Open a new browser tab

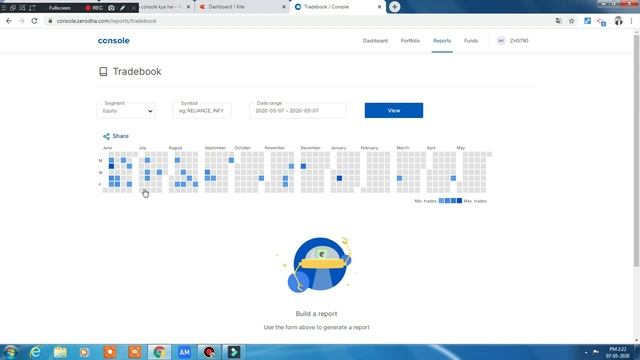click(x=395, y=7)
